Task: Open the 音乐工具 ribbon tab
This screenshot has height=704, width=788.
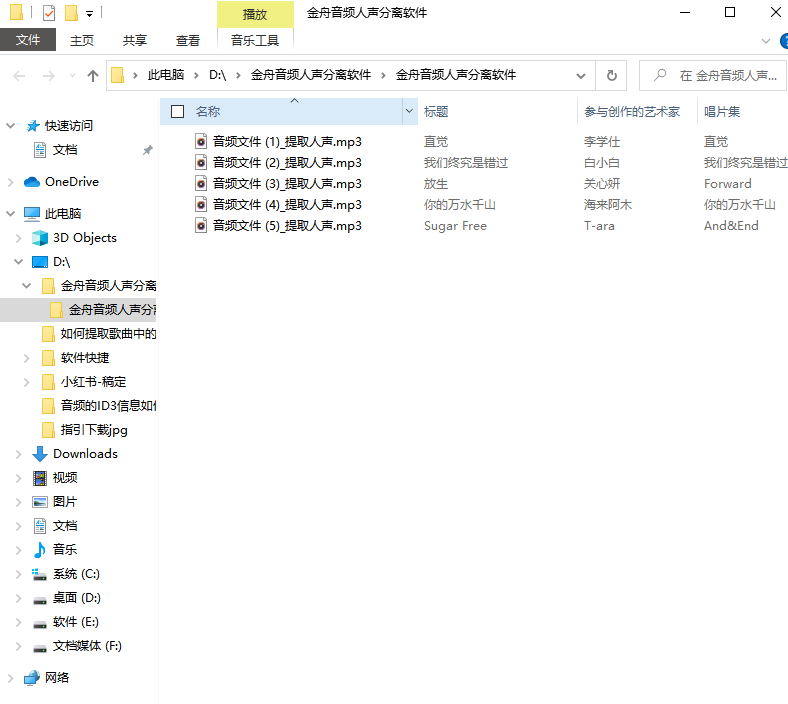Action: [255, 40]
